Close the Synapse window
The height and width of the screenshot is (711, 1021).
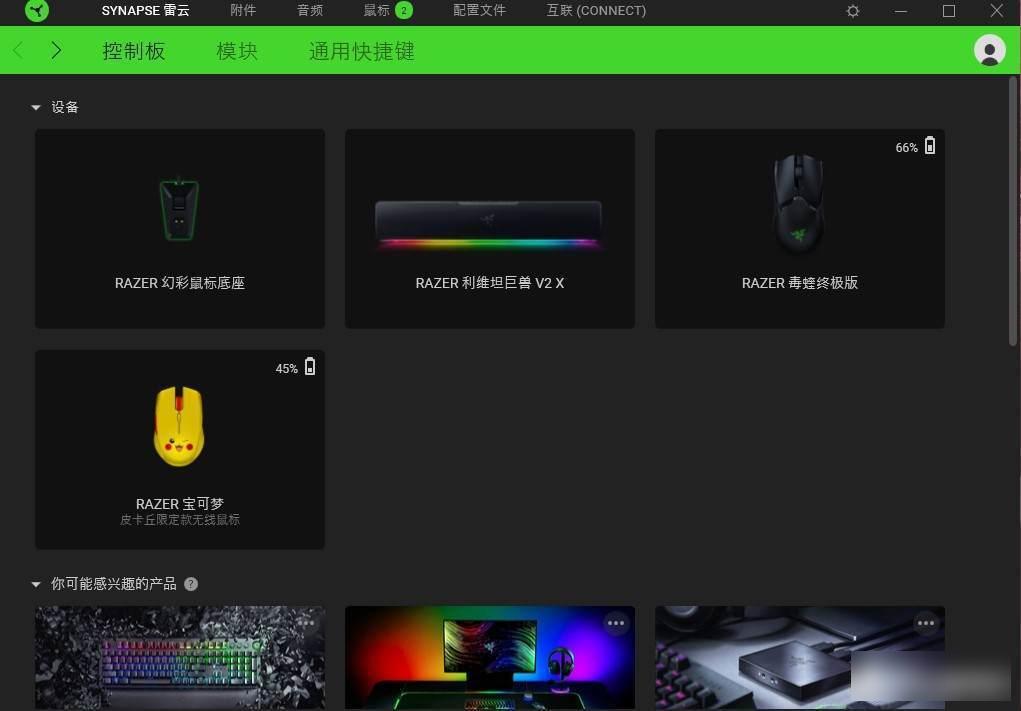996,11
